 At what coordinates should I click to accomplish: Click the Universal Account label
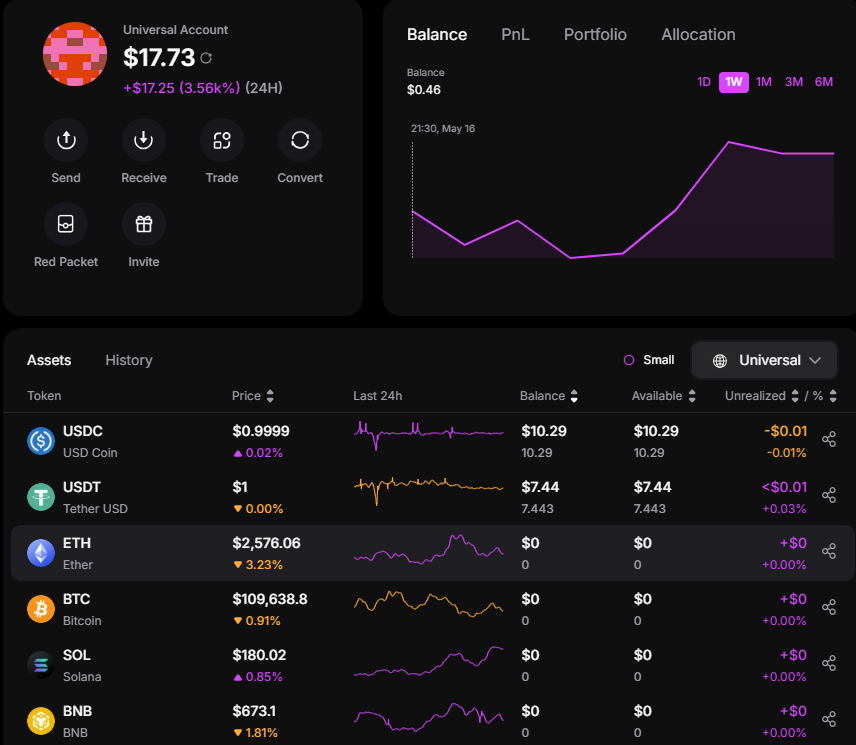175,30
